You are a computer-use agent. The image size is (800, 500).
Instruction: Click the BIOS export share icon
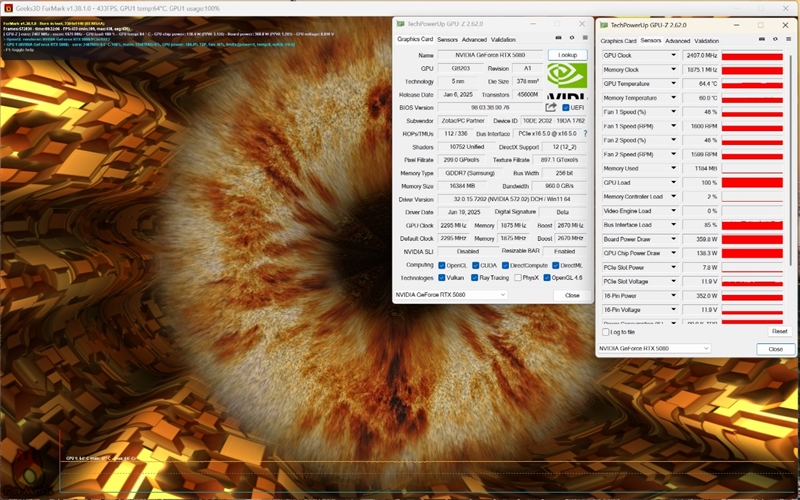coord(550,107)
